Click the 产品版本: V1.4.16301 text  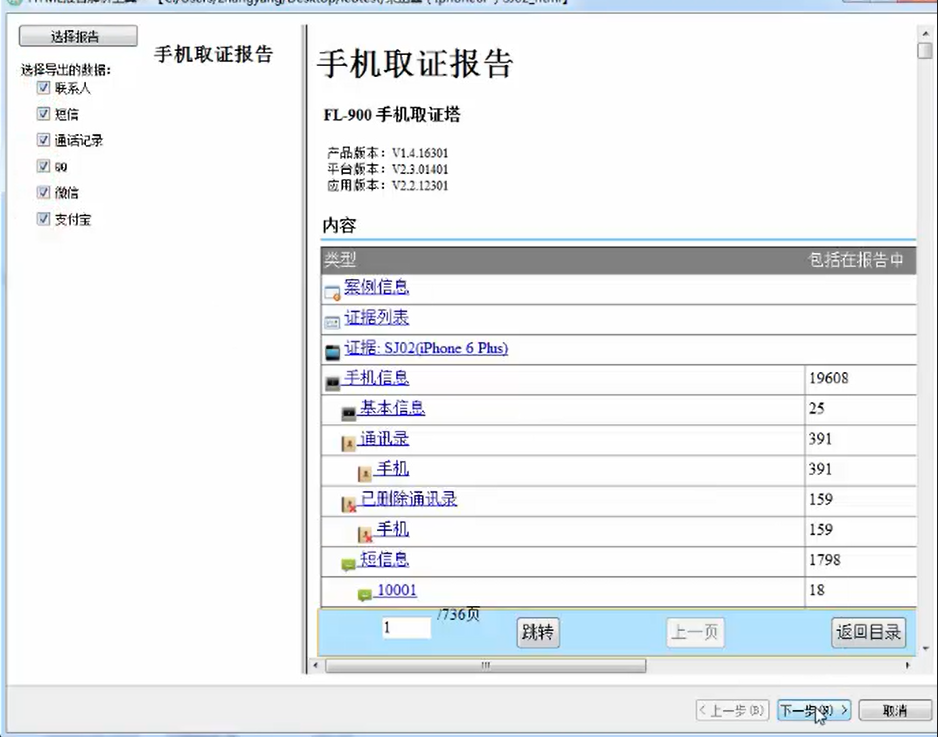pyautogui.click(x=388, y=153)
